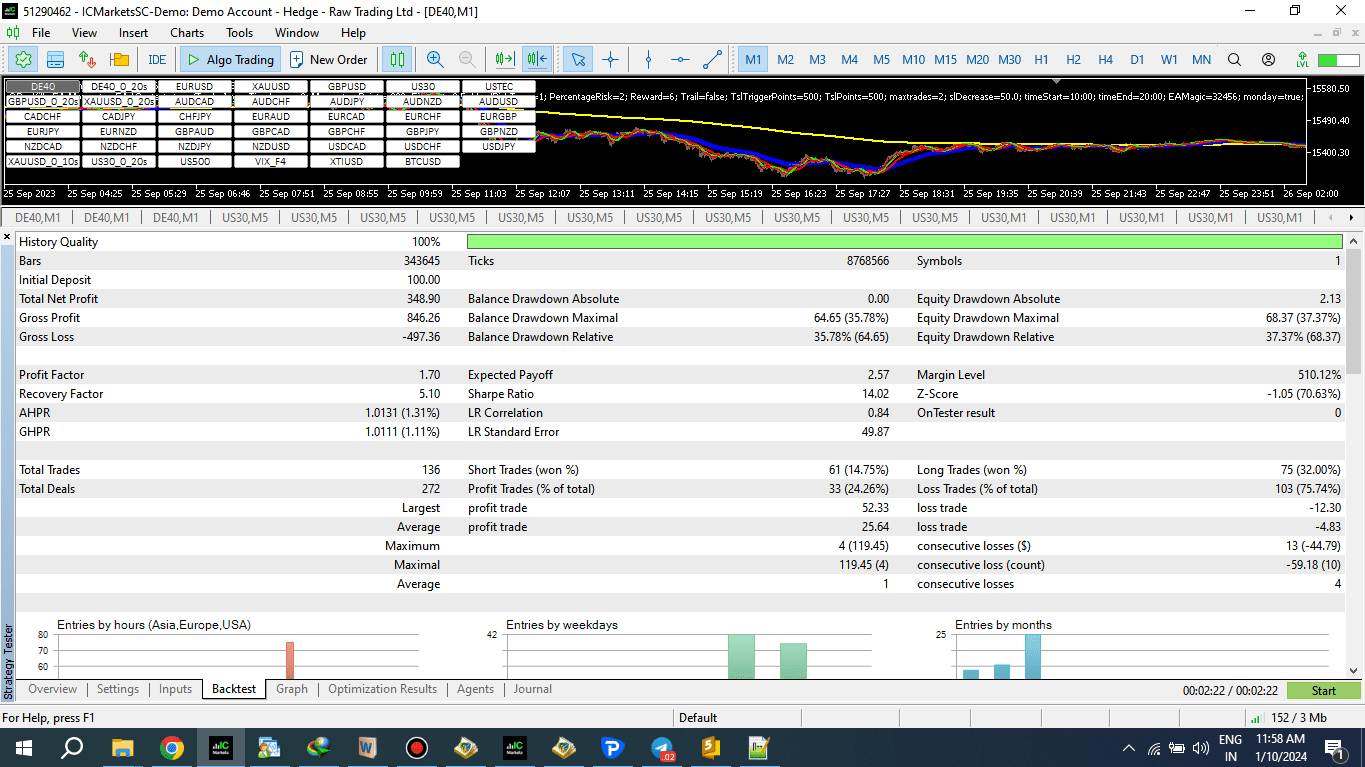Click the greyed zoom out magnifier
The image size is (1365, 767).
click(x=467, y=59)
